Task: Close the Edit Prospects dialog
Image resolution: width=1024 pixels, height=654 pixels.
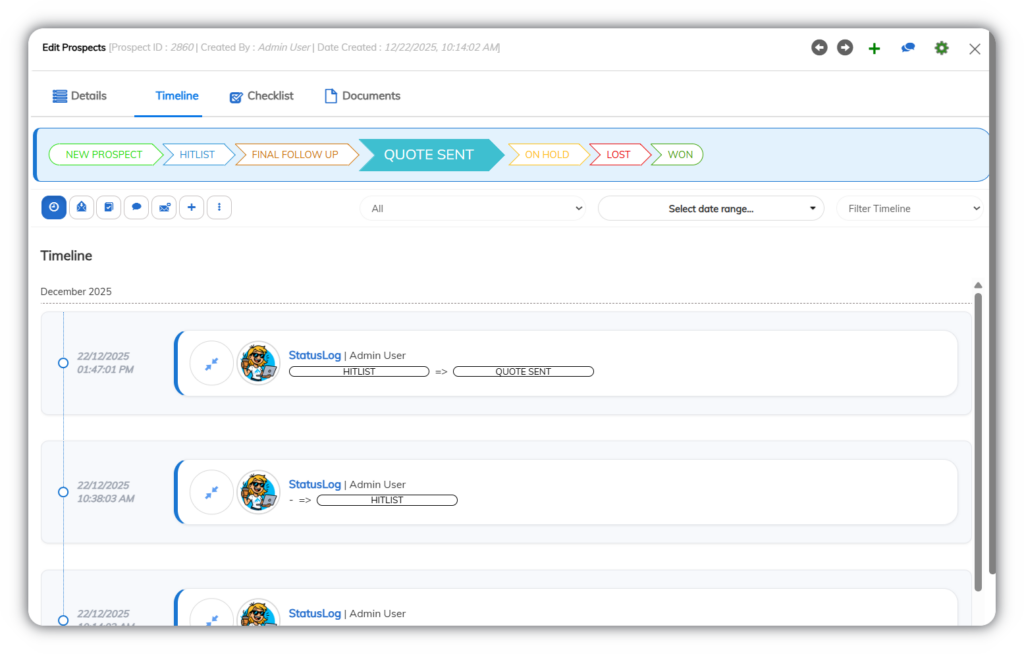Action: pos(974,49)
